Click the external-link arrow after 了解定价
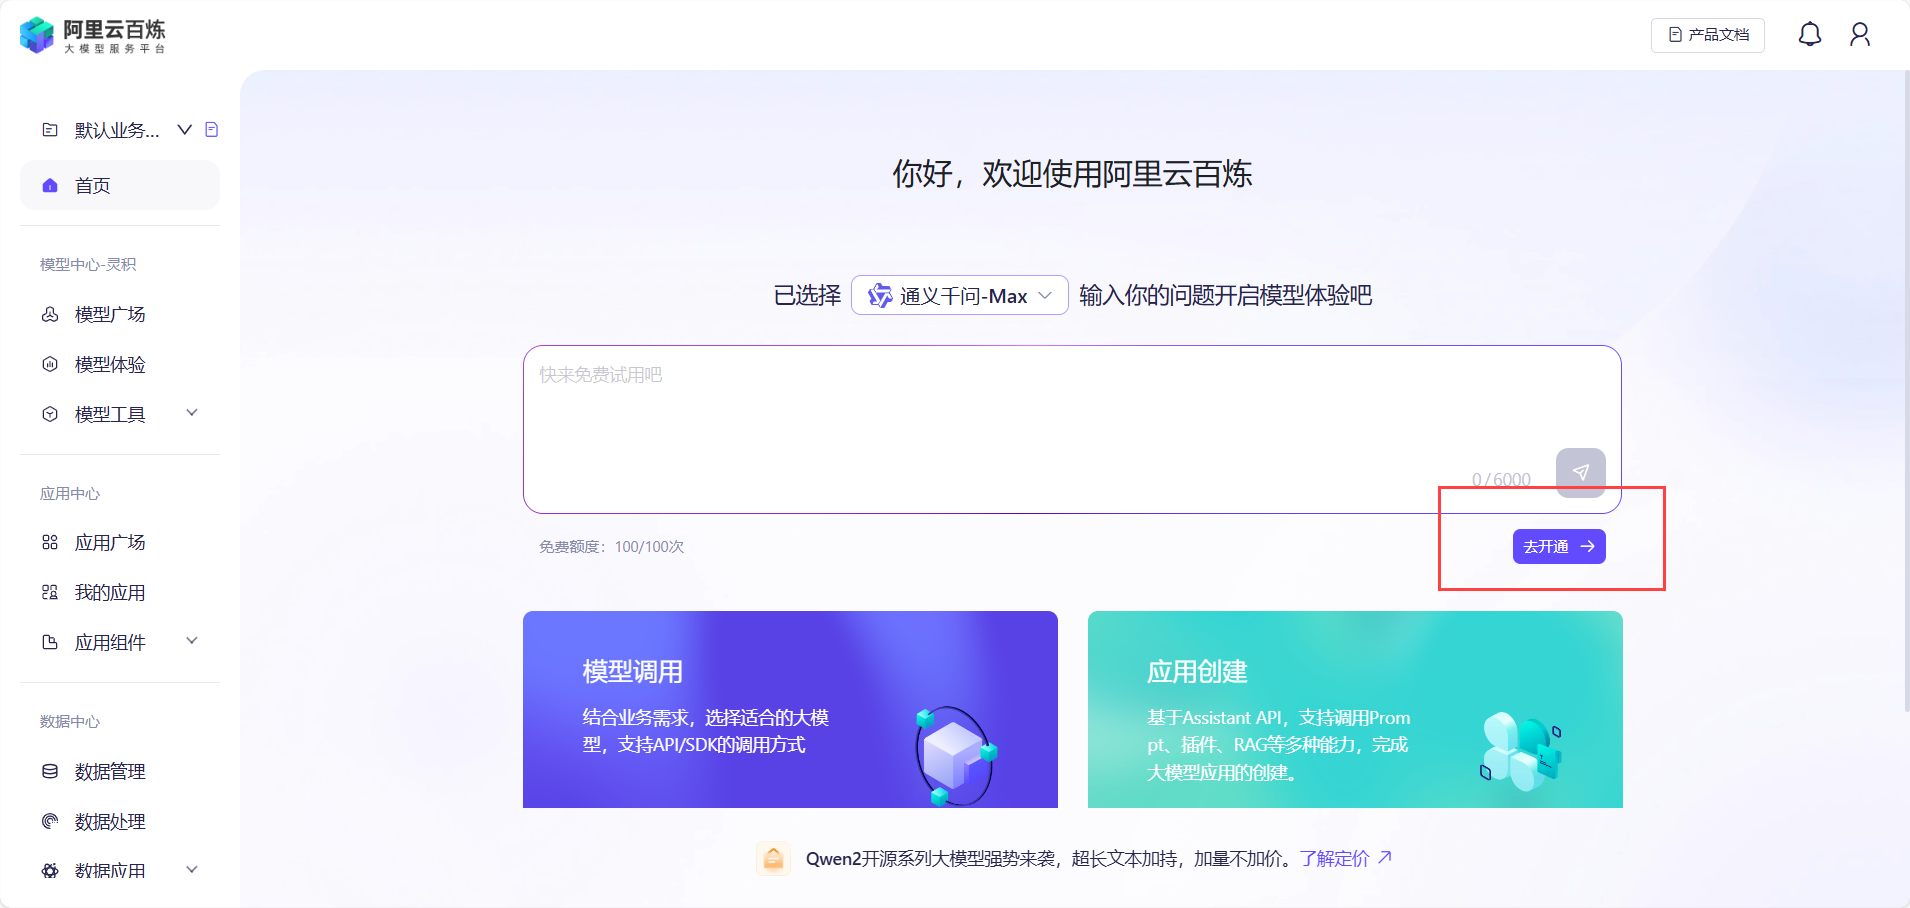 (x=1385, y=857)
